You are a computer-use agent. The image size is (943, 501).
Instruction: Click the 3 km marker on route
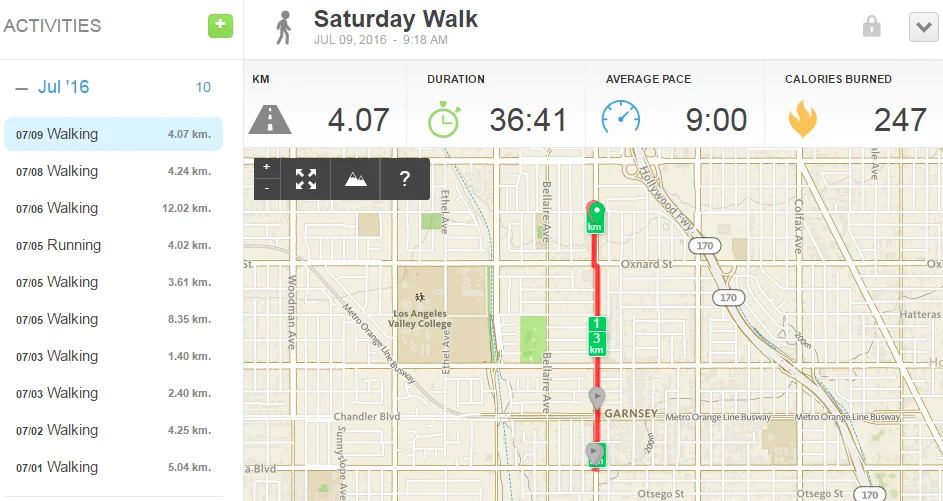[596, 343]
